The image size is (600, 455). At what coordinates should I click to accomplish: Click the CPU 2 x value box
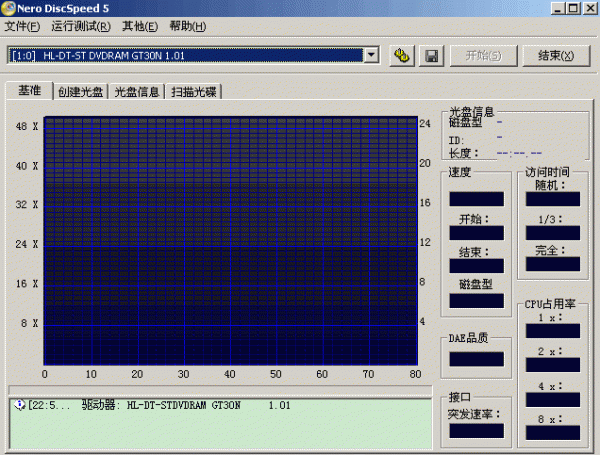[553, 365]
